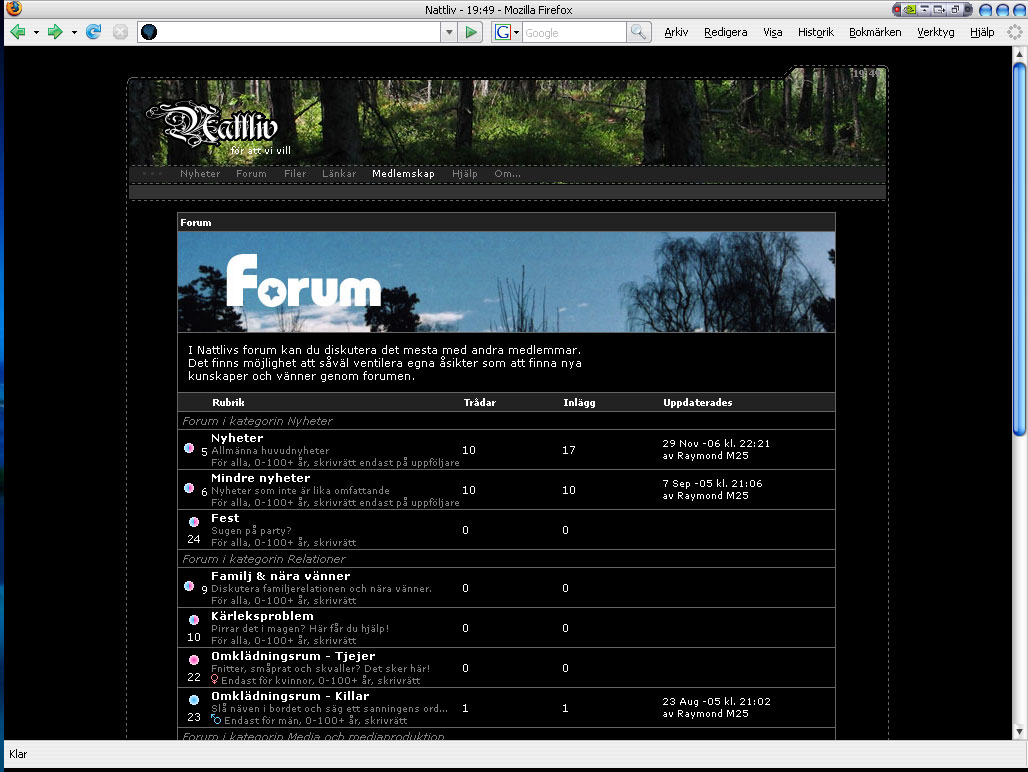Click the green Back arrow button

point(17,32)
